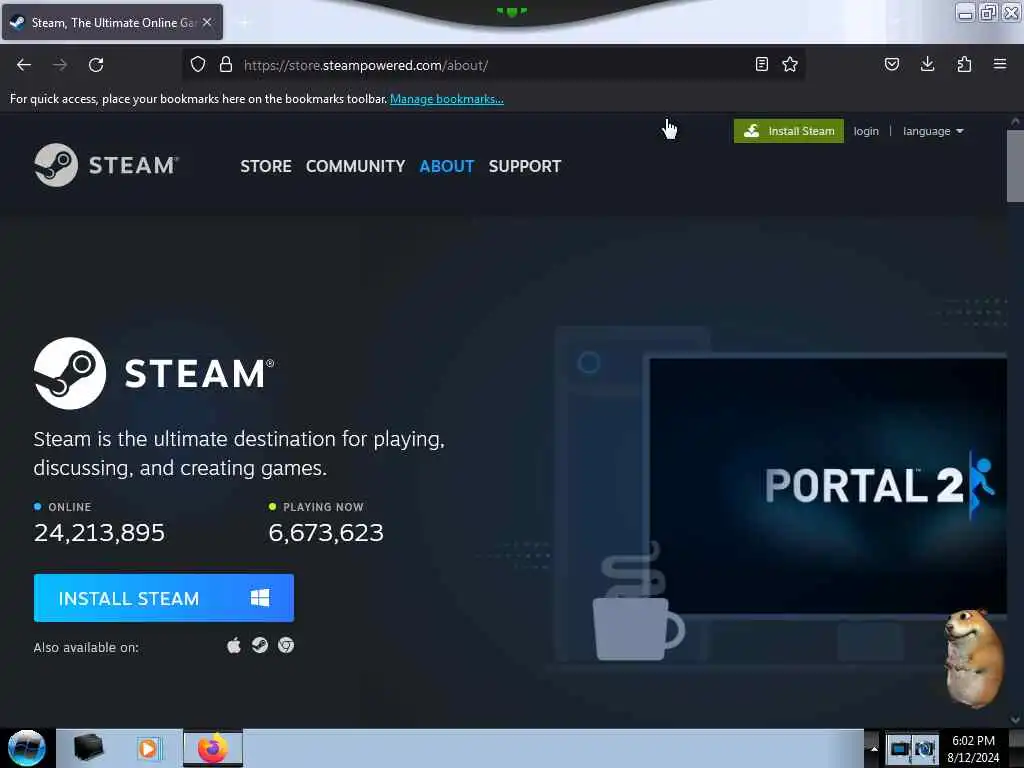Click the Firefox taskbar icon
This screenshot has width=1024, height=768.
(x=212, y=748)
